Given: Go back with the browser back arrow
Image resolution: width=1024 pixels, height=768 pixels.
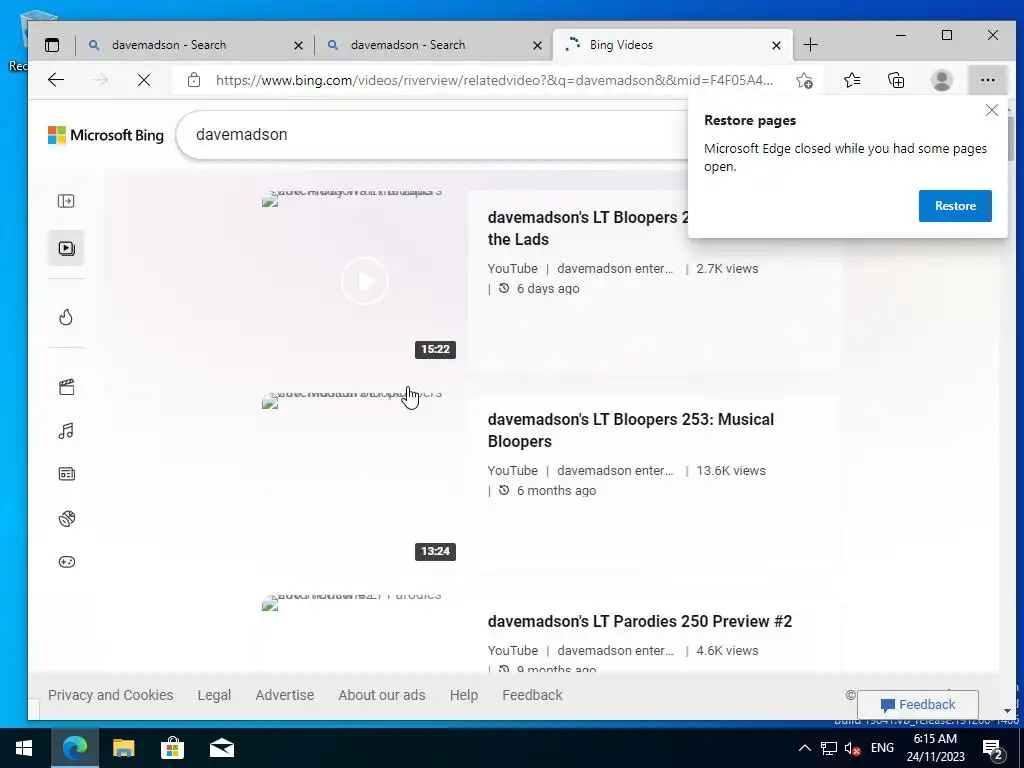Looking at the screenshot, I should click(56, 80).
